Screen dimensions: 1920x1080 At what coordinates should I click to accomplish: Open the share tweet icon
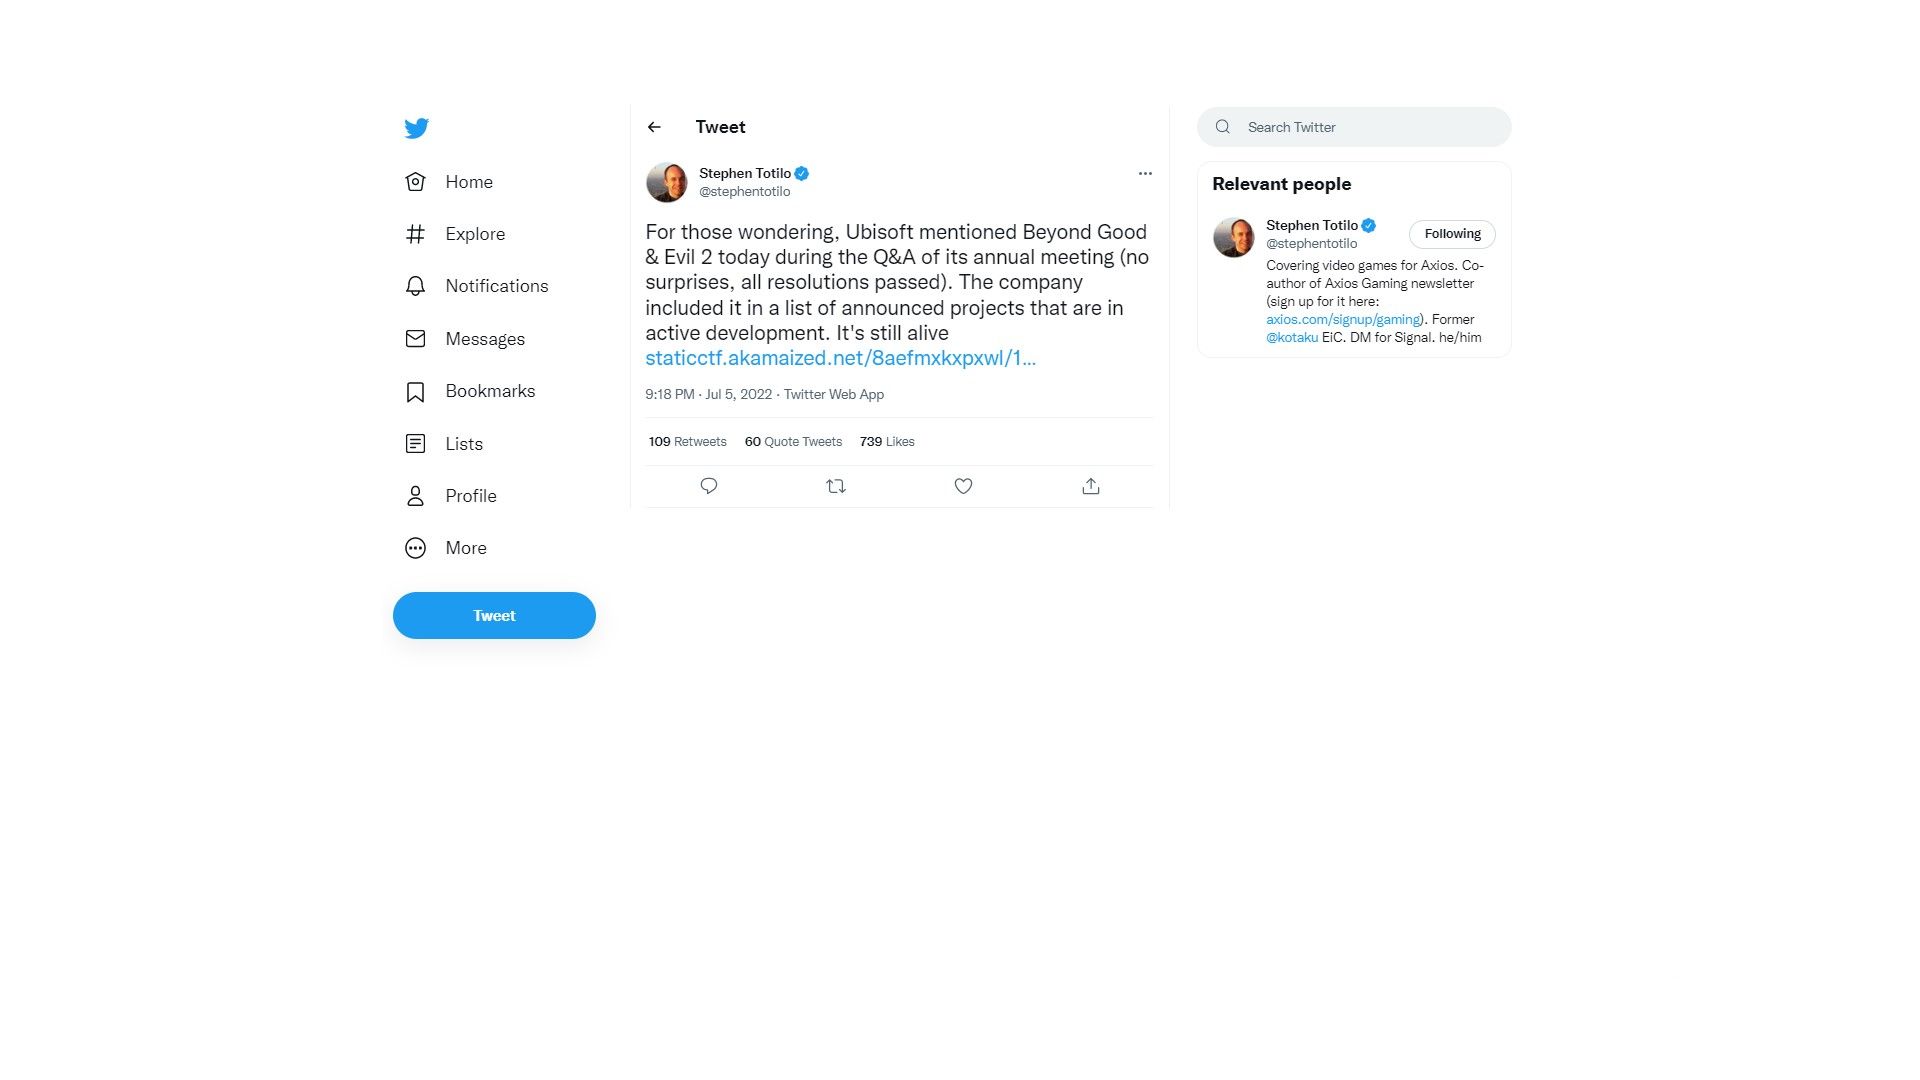pos(1091,486)
